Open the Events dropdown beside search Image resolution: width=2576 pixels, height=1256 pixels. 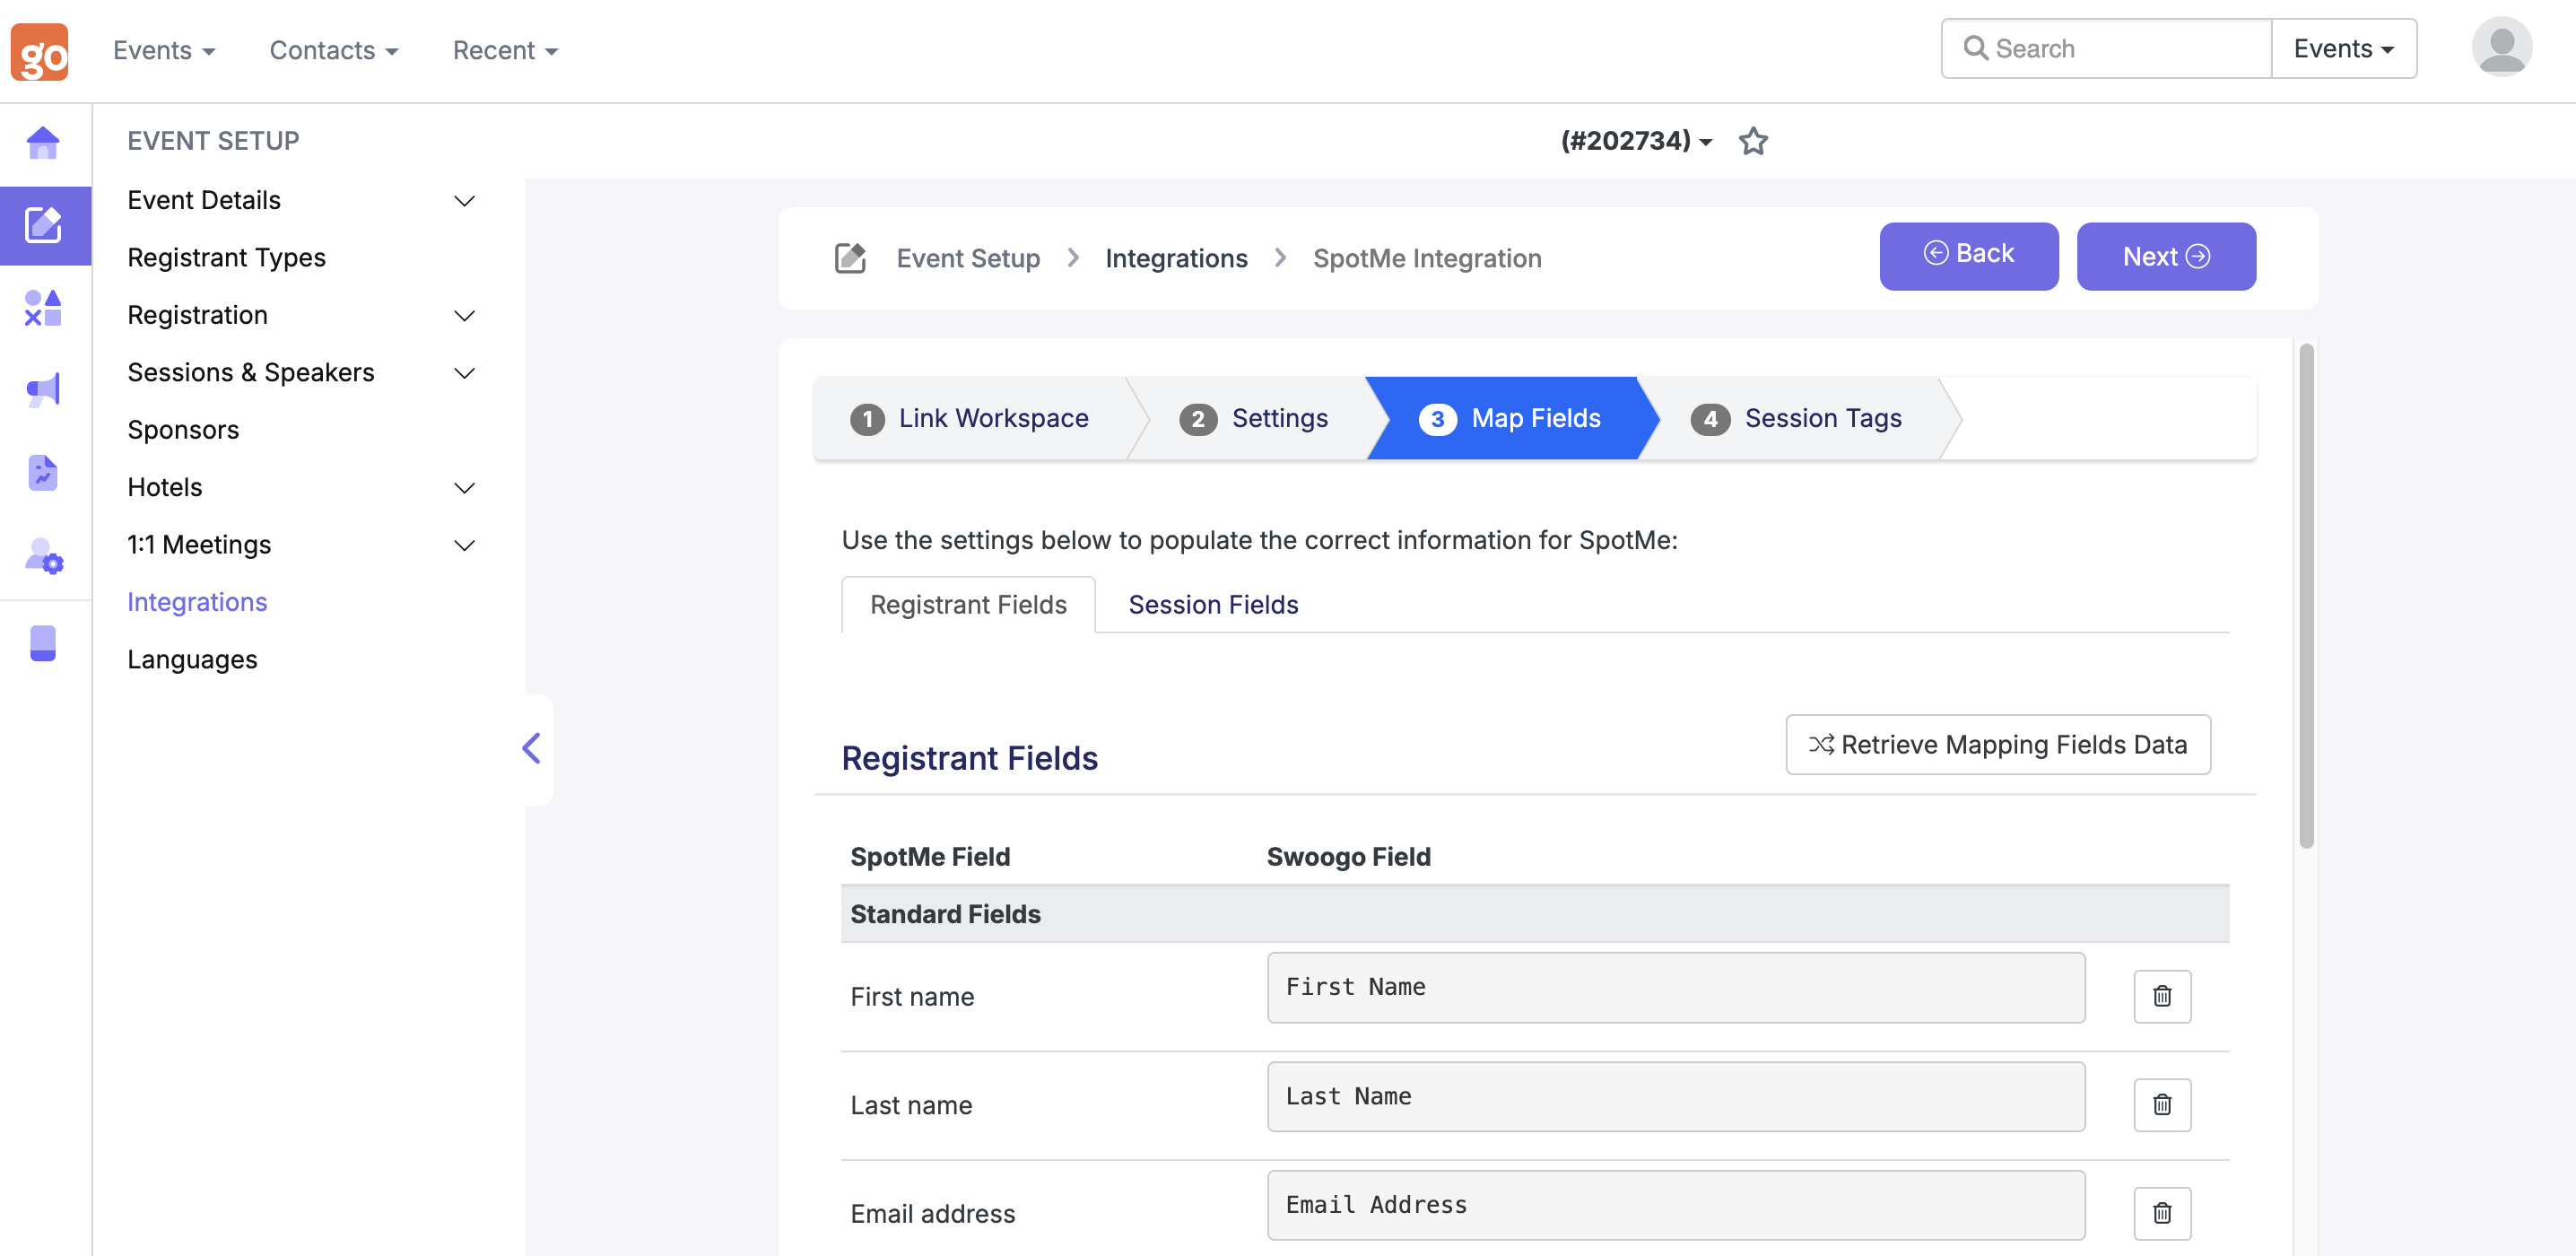(x=2342, y=49)
